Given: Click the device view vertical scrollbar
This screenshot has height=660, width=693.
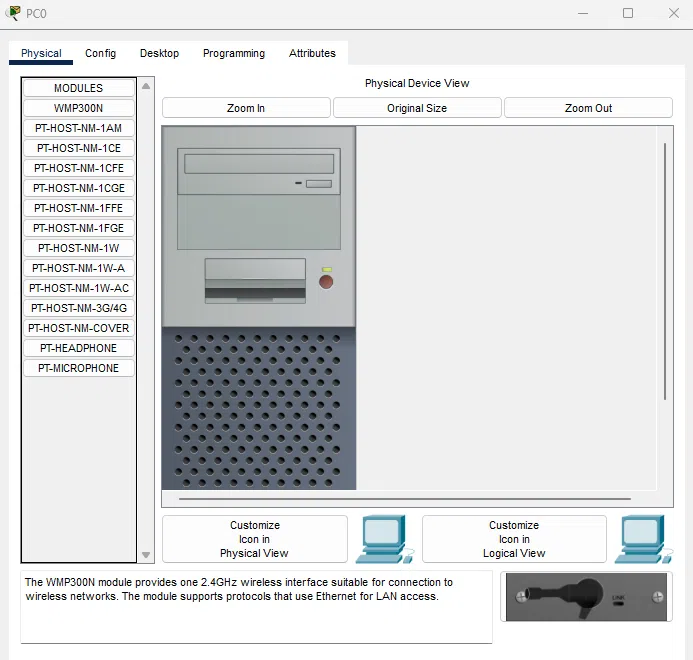Looking at the screenshot, I should (665, 270).
